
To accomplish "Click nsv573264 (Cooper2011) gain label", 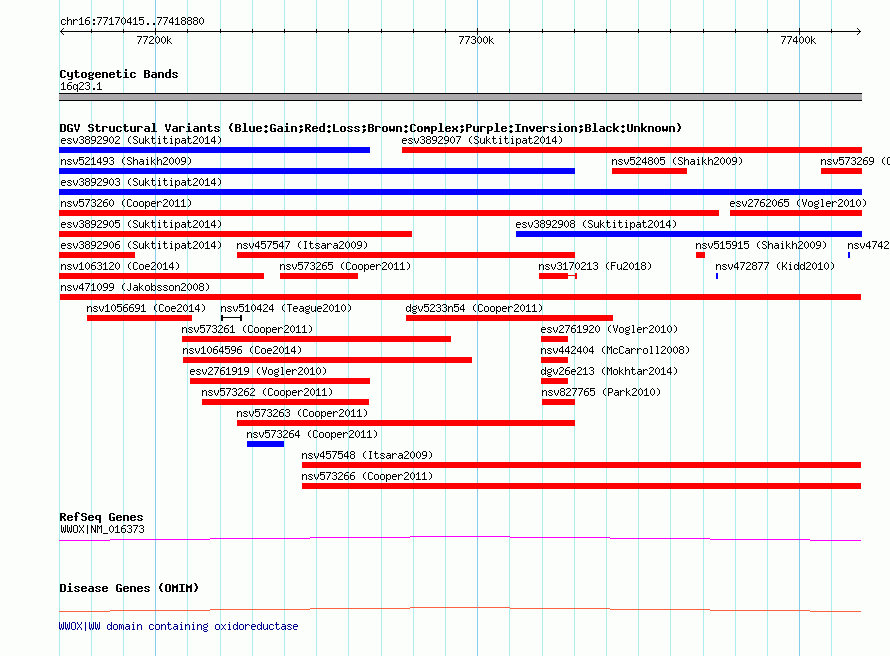I will [312, 434].
